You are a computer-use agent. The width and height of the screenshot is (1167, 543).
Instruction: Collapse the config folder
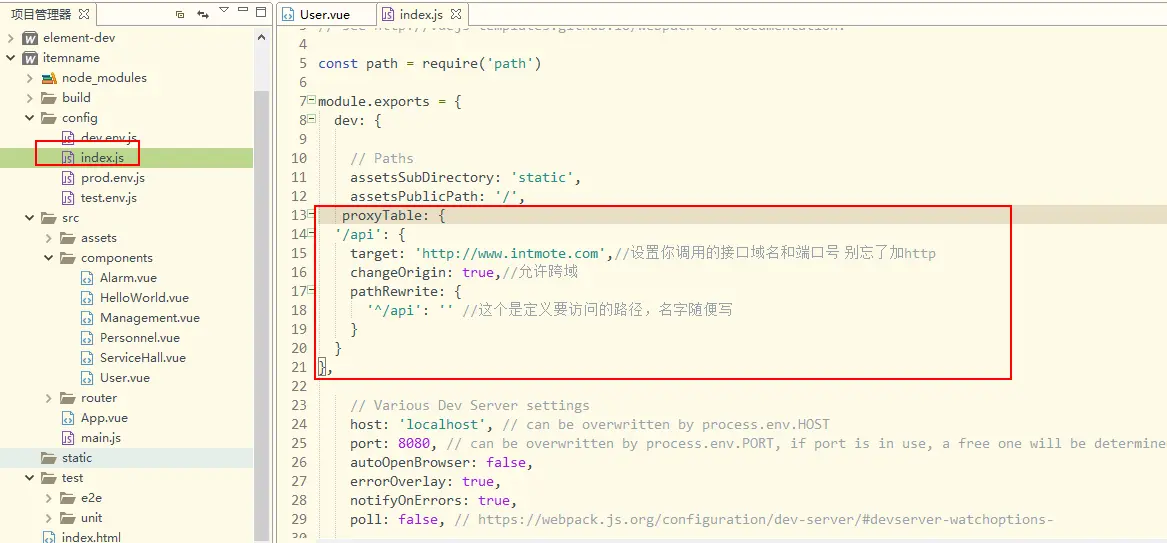pyautogui.click(x=30, y=118)
